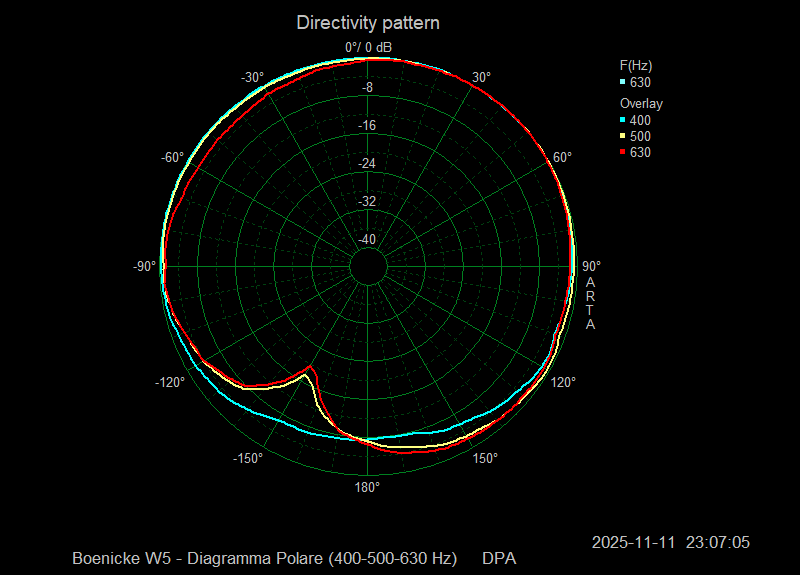Click the -90° angle label
This screenshot has width=800, height=575.
click(x=144, y=266)
